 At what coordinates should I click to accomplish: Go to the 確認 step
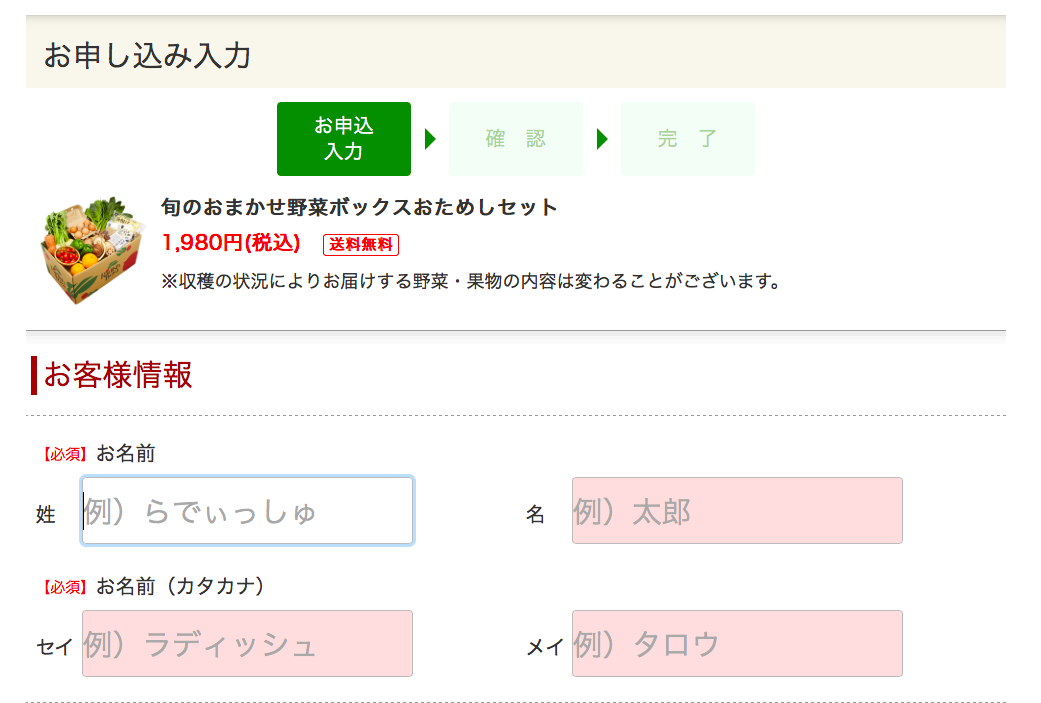pos(516,139)
